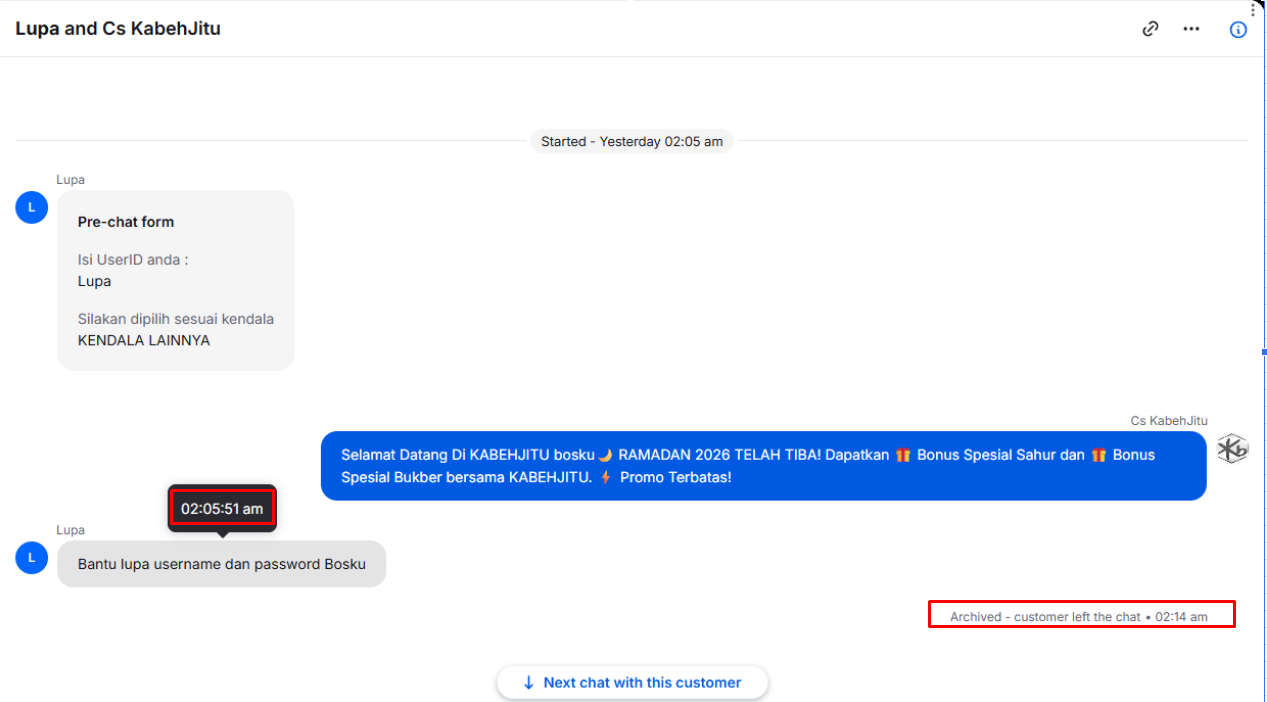Click 'Archived - customer left the chat' status
Image resolution: width=1267 pixels, height=702 pixels.
tap(1079, 617)
